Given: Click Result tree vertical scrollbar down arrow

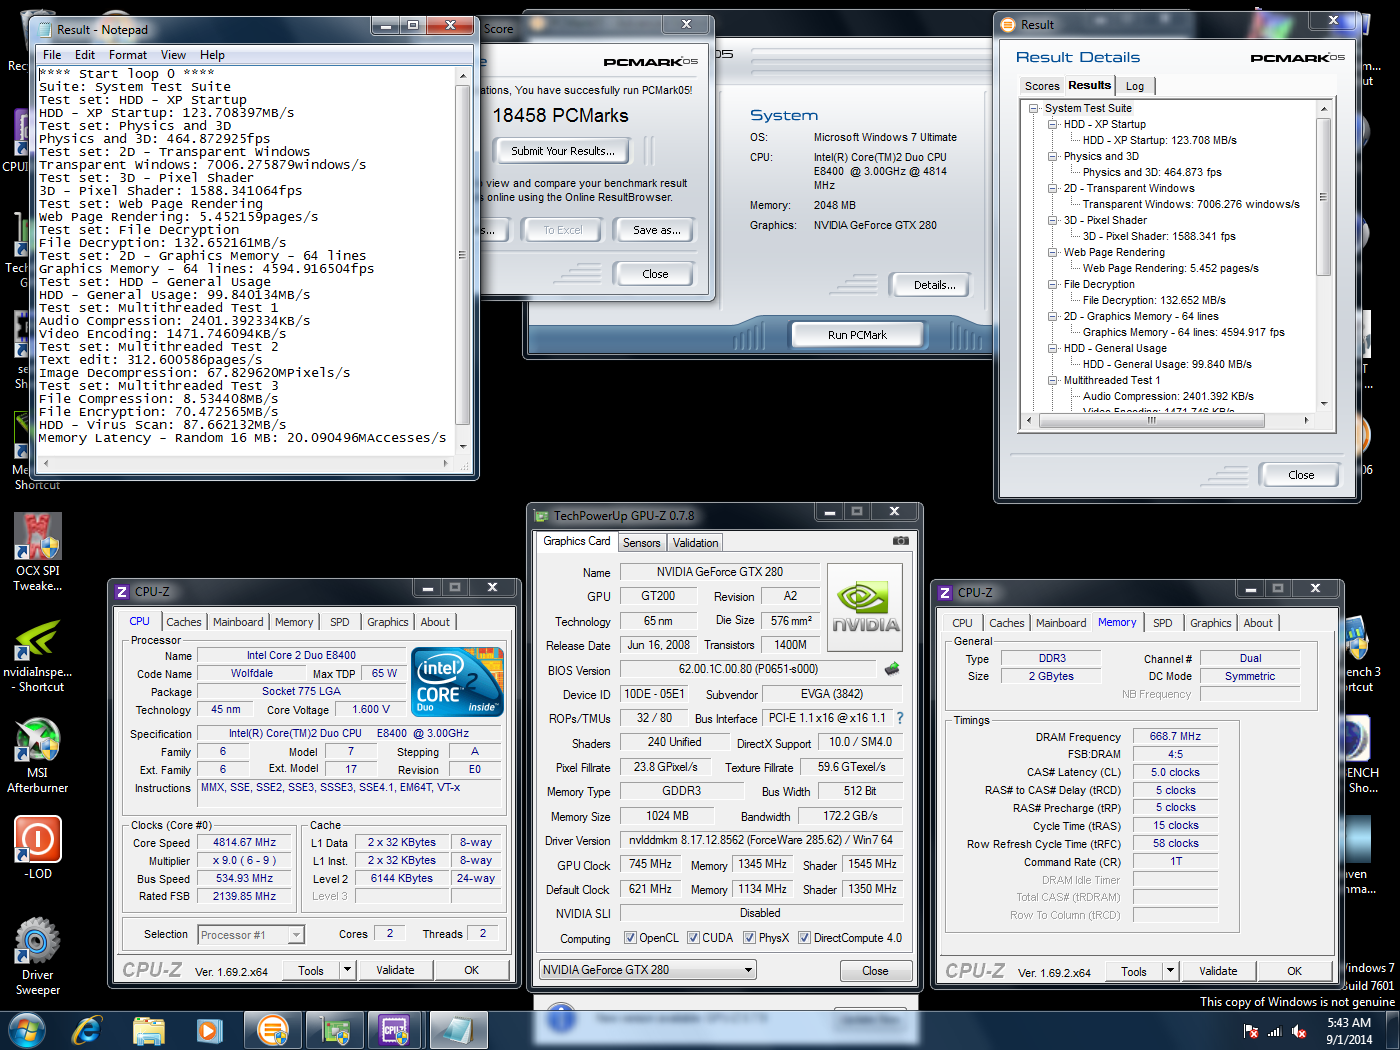Looking at the screenshot, I should pos(1324,403).
